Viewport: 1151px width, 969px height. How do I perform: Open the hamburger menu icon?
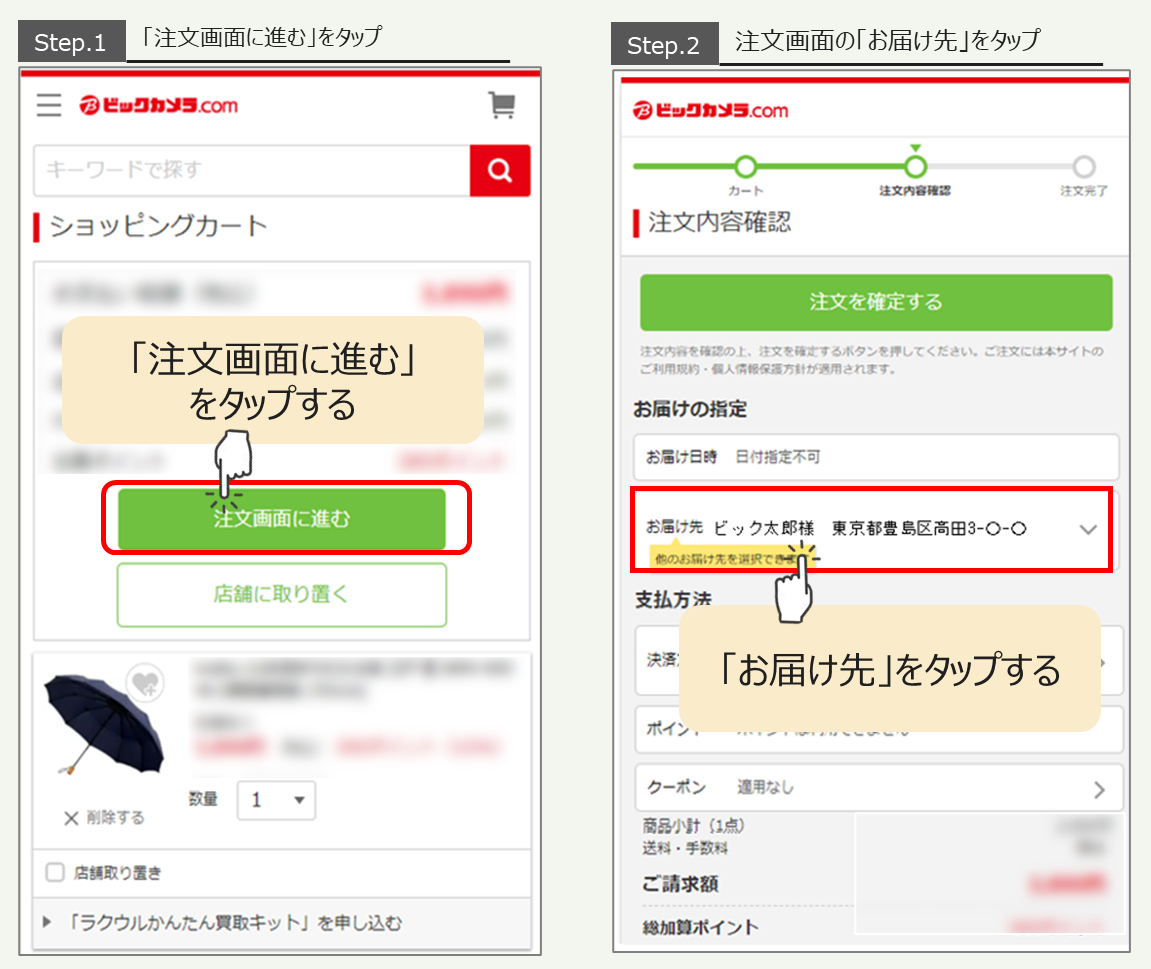pyautogui.click(x=49, y=105)
